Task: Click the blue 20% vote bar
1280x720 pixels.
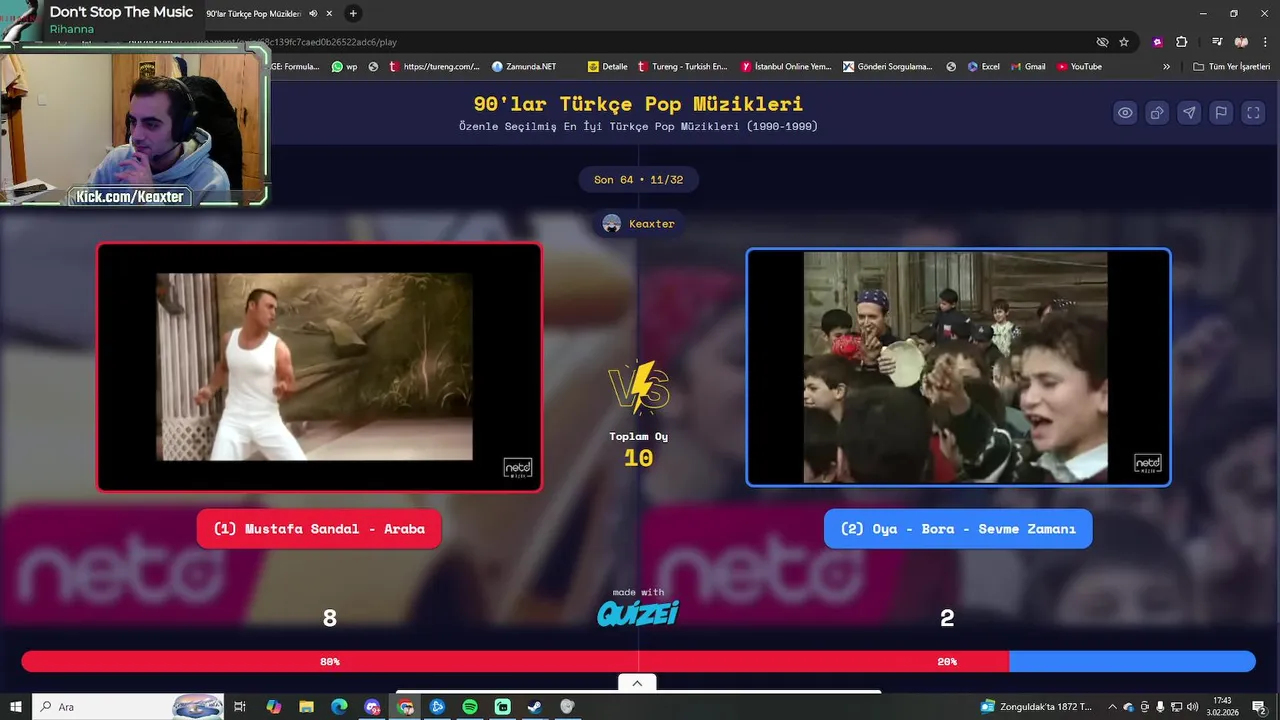Action: pyautogui.click(x=1132, y=662)
